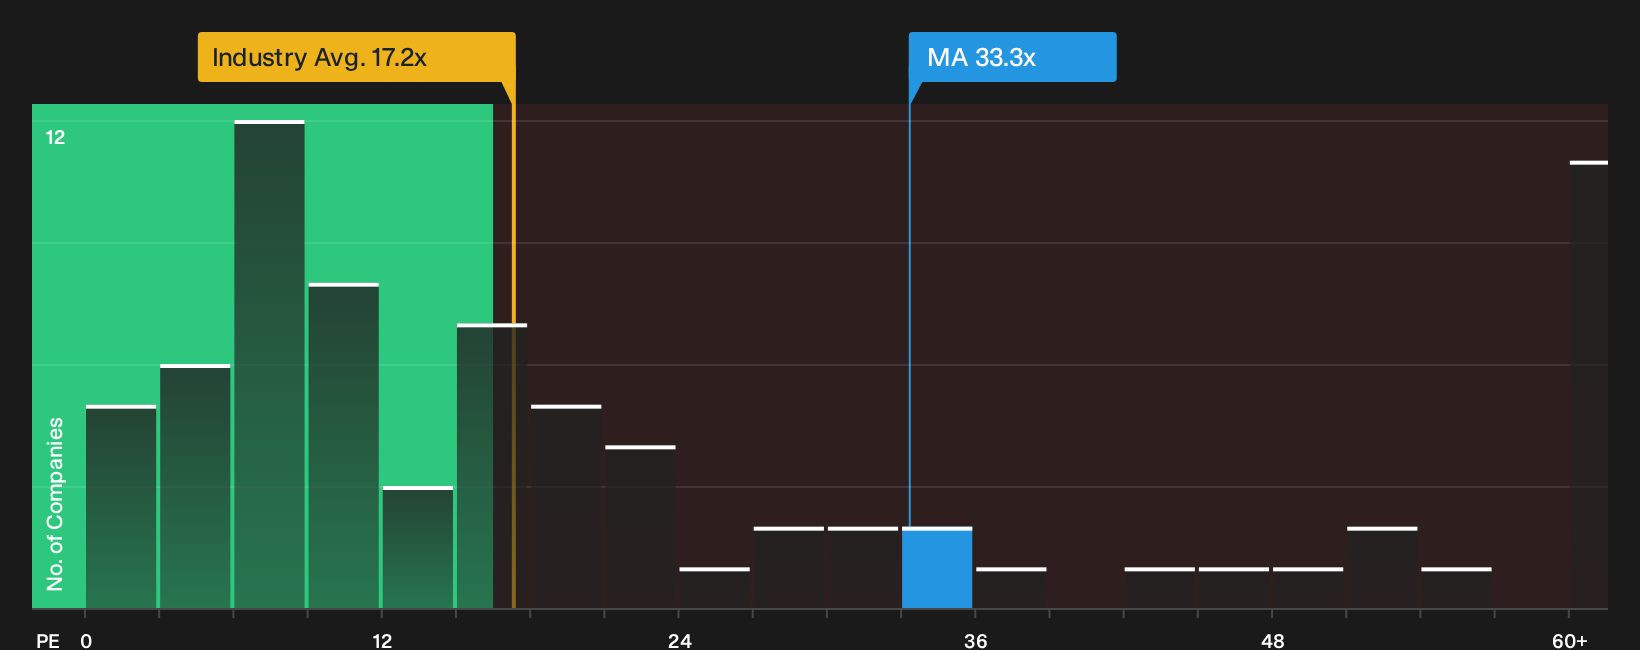Click the MA 33.3x label
The width and height of the screenshot is (1640, 650).
(x=1012, y=57)
